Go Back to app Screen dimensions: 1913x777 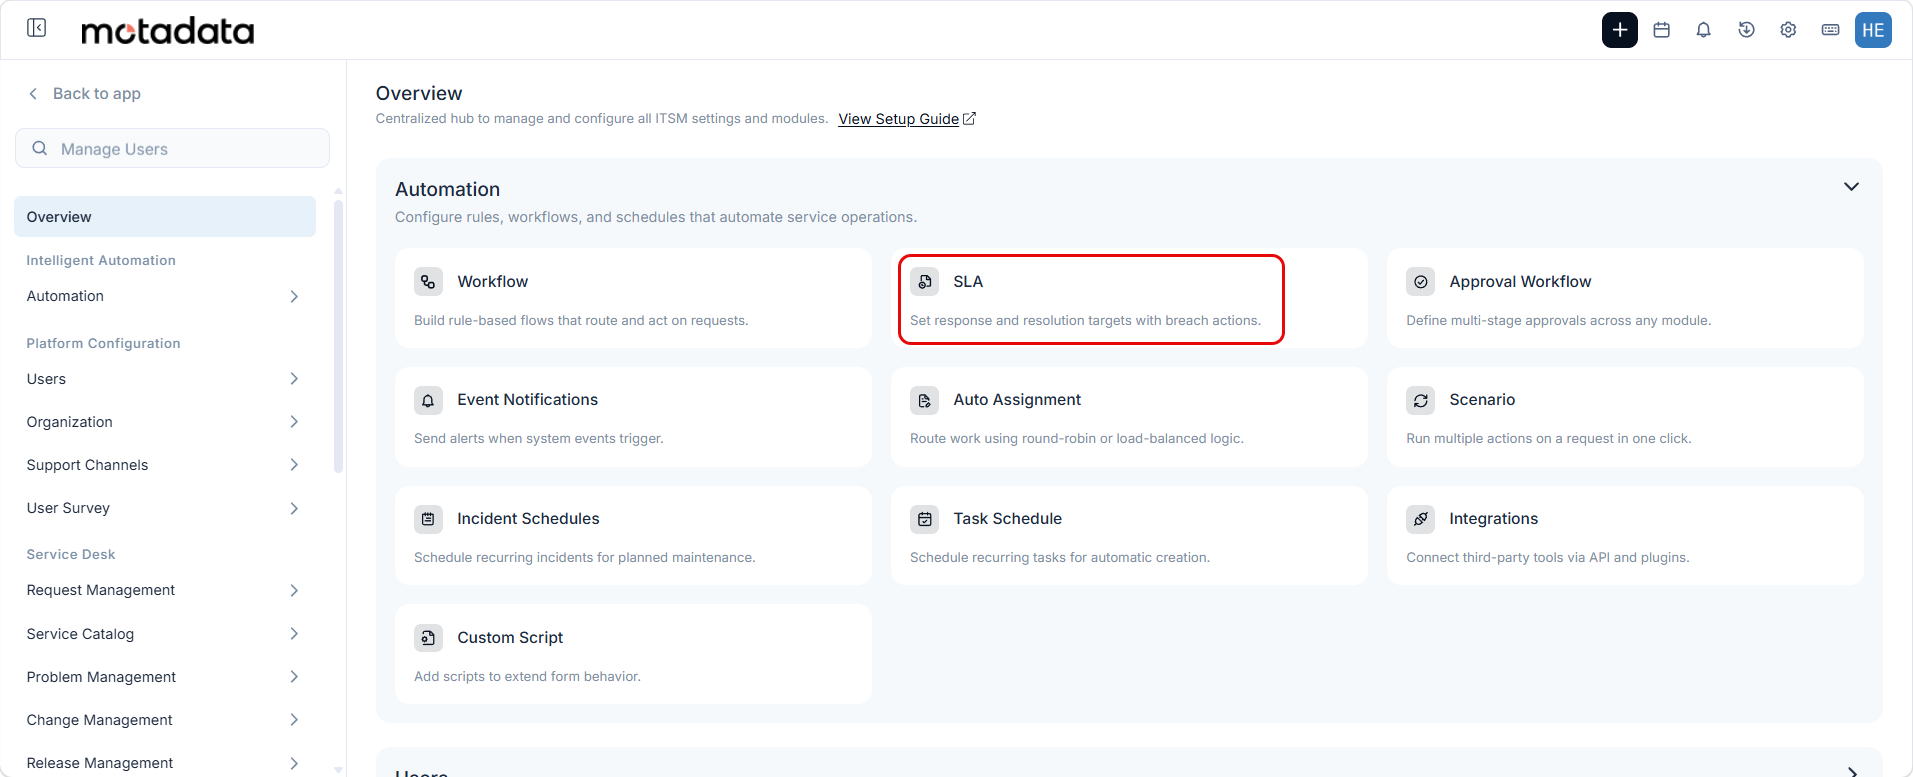96,93
